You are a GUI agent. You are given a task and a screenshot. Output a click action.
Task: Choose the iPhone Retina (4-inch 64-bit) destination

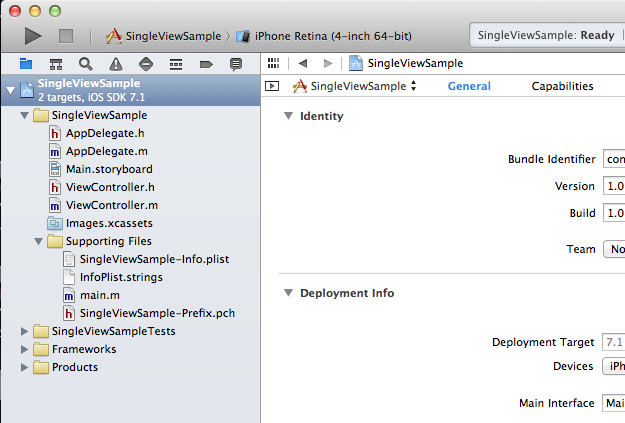pos(324,36)
